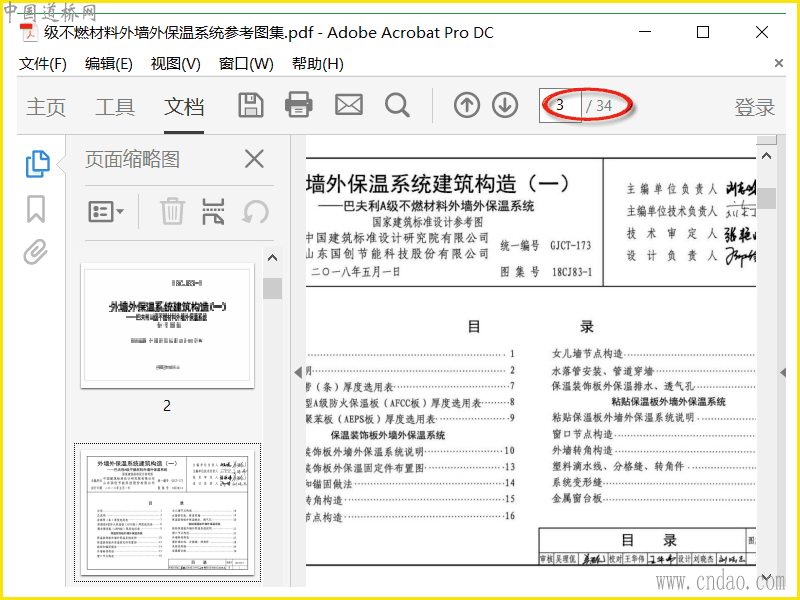This screenshot has width=800, height=600.
Task: Click the 页面缩略图 panel title
Action: tap(132, 159)
